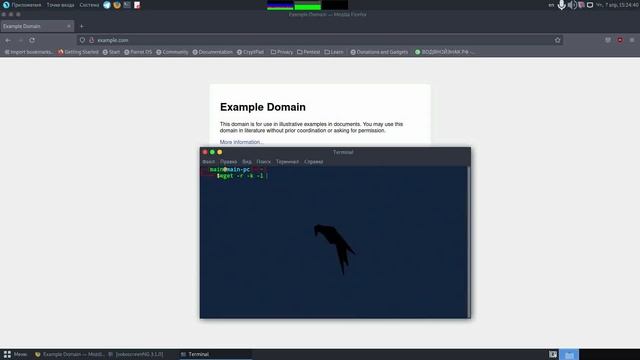
Task: Open the CryptPad bookmark
Action: (x=251, y=52)
